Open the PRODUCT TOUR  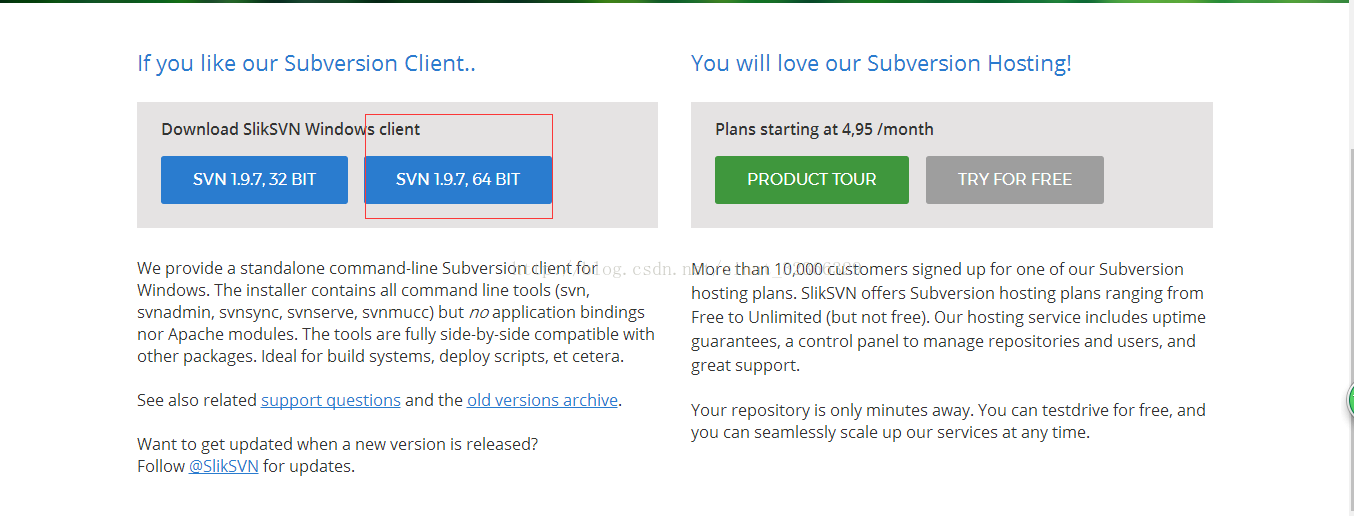point(812,180)
